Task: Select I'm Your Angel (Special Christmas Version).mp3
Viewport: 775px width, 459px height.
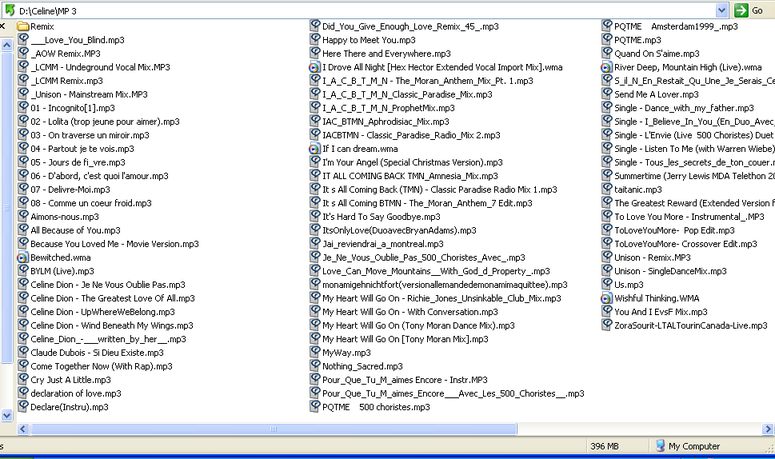Action: [x=413, y=163]
